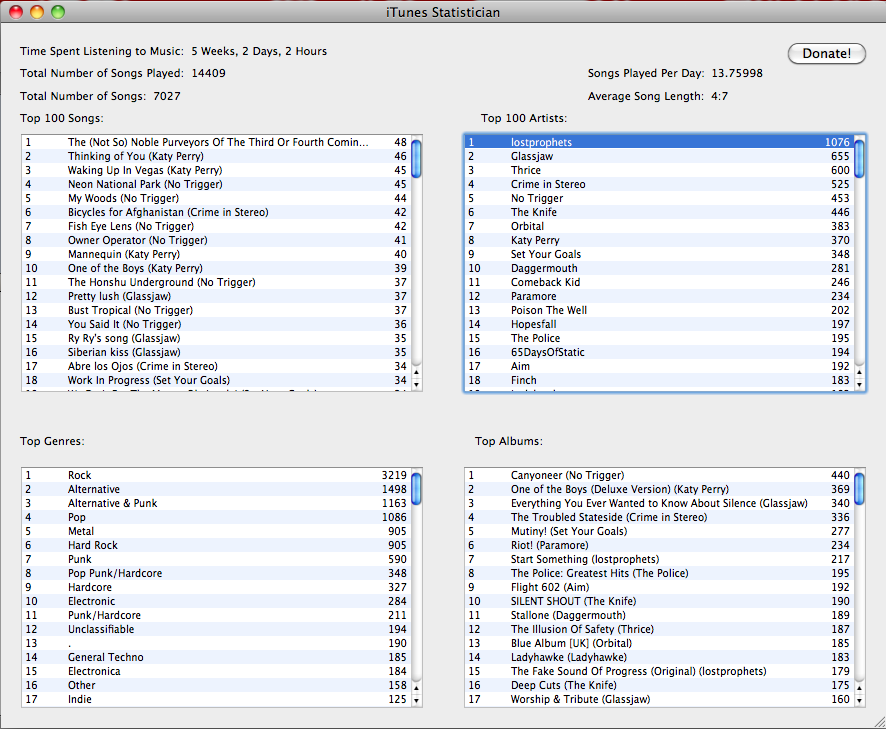Click the Top 100 Songs scrollbar thumb
This screenshot has width=886, height=729.
(x=416, y=159)
